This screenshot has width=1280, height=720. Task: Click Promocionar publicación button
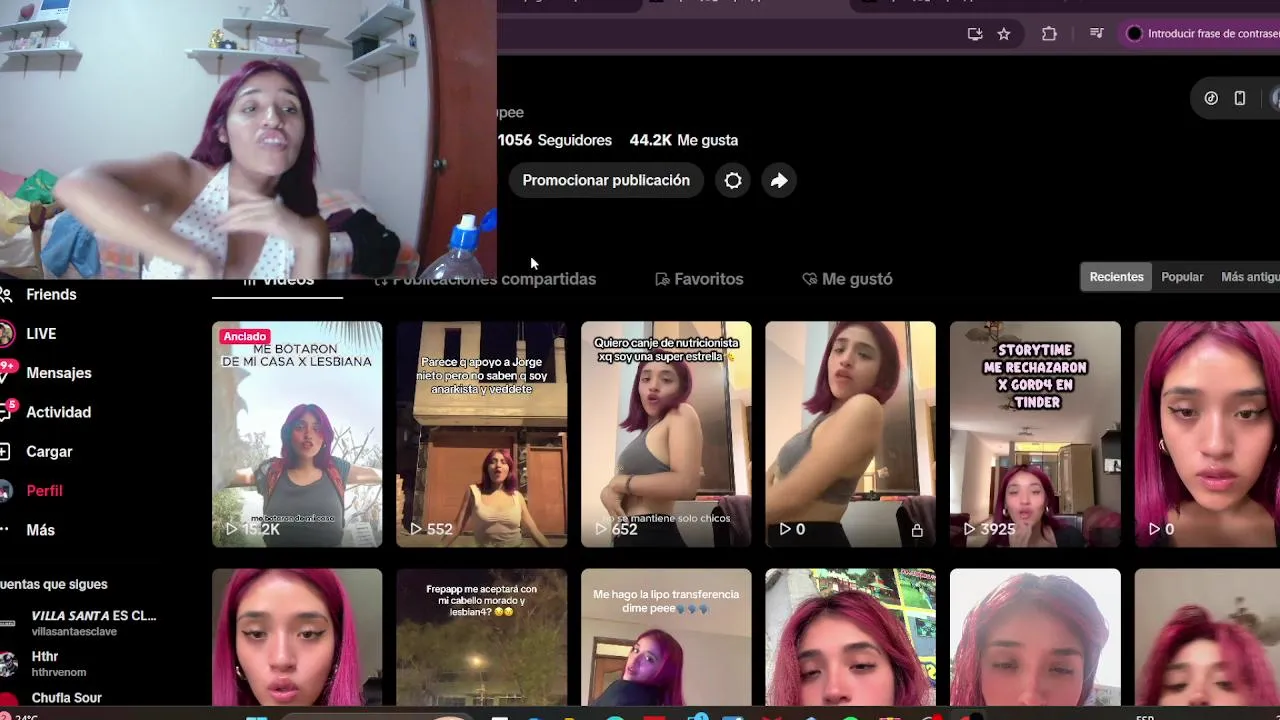click(x=606, y=181)
